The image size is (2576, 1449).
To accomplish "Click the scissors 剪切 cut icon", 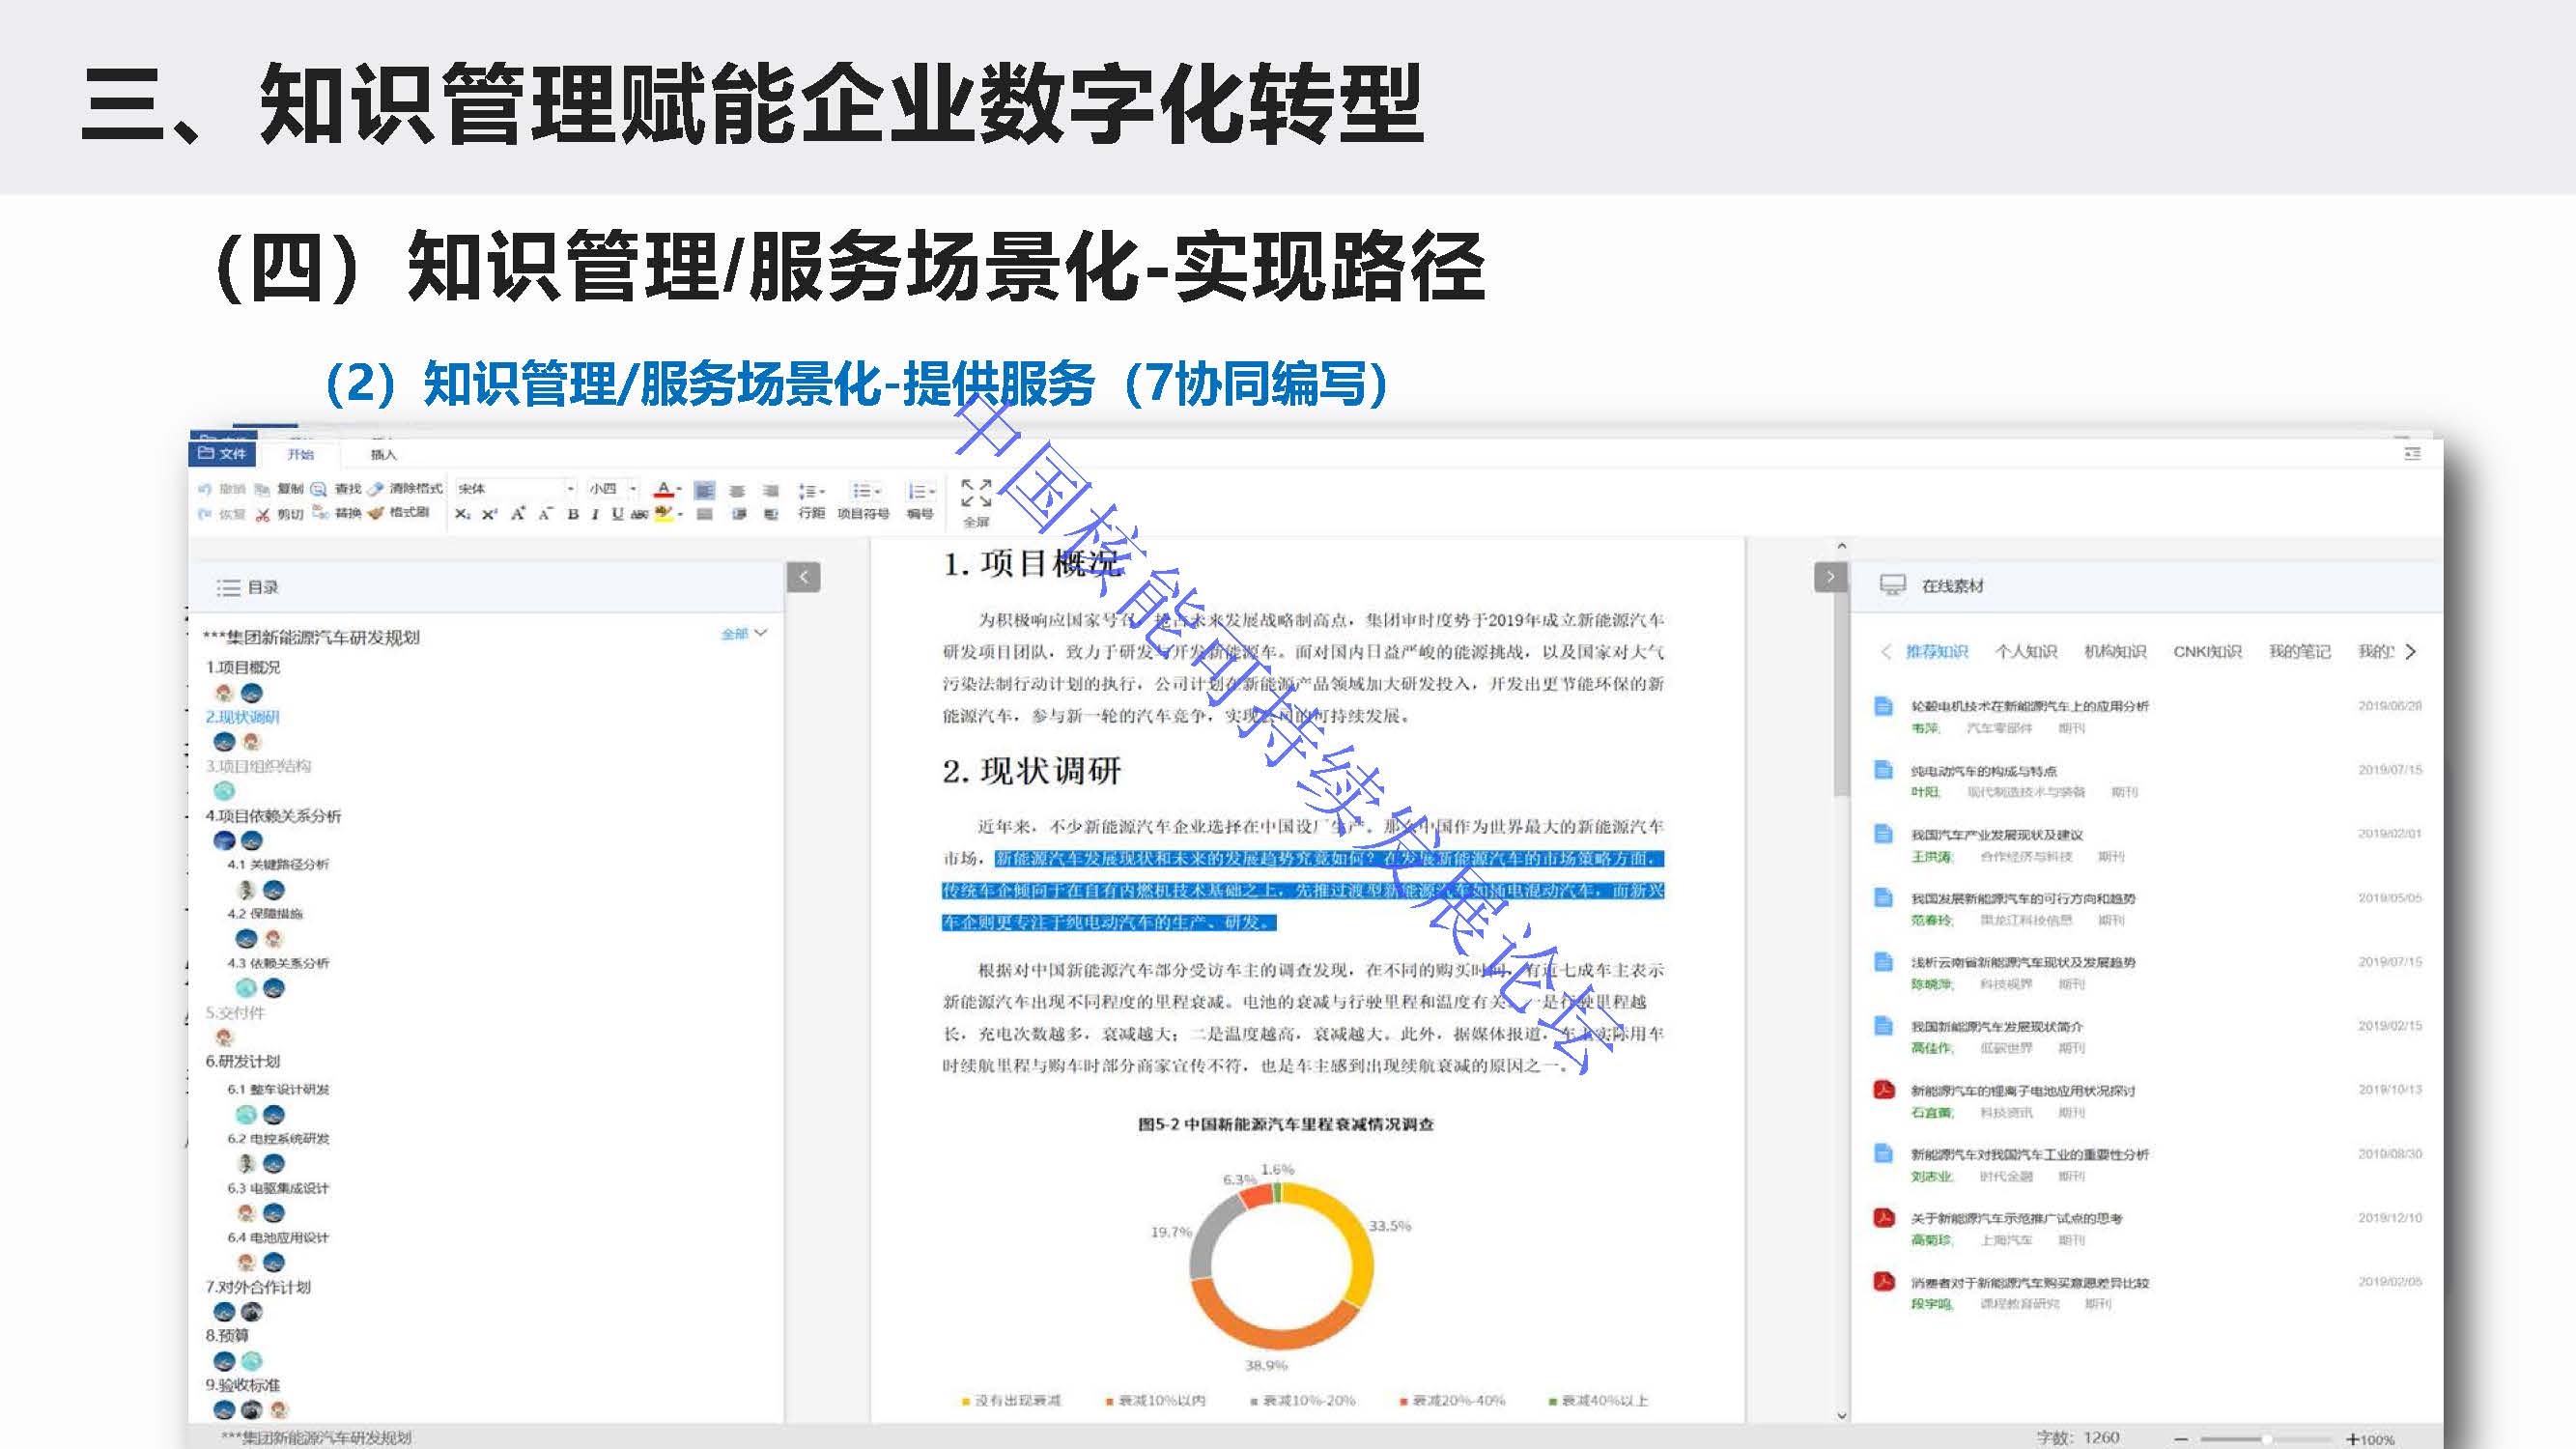I will (x=263, y=514).
